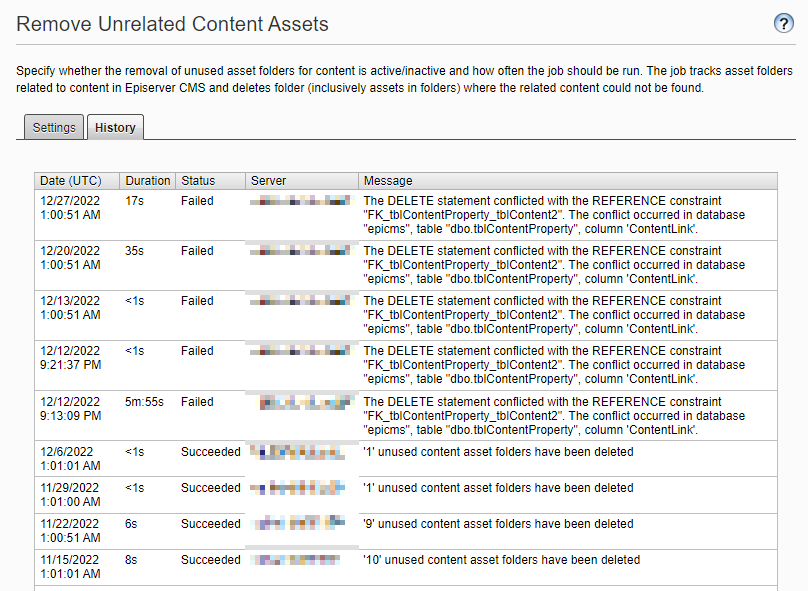The height and width of the screenshot is (591, 808).
Task: Click the Failed status for 12/13/2022
Action: [x=197, y=301]
